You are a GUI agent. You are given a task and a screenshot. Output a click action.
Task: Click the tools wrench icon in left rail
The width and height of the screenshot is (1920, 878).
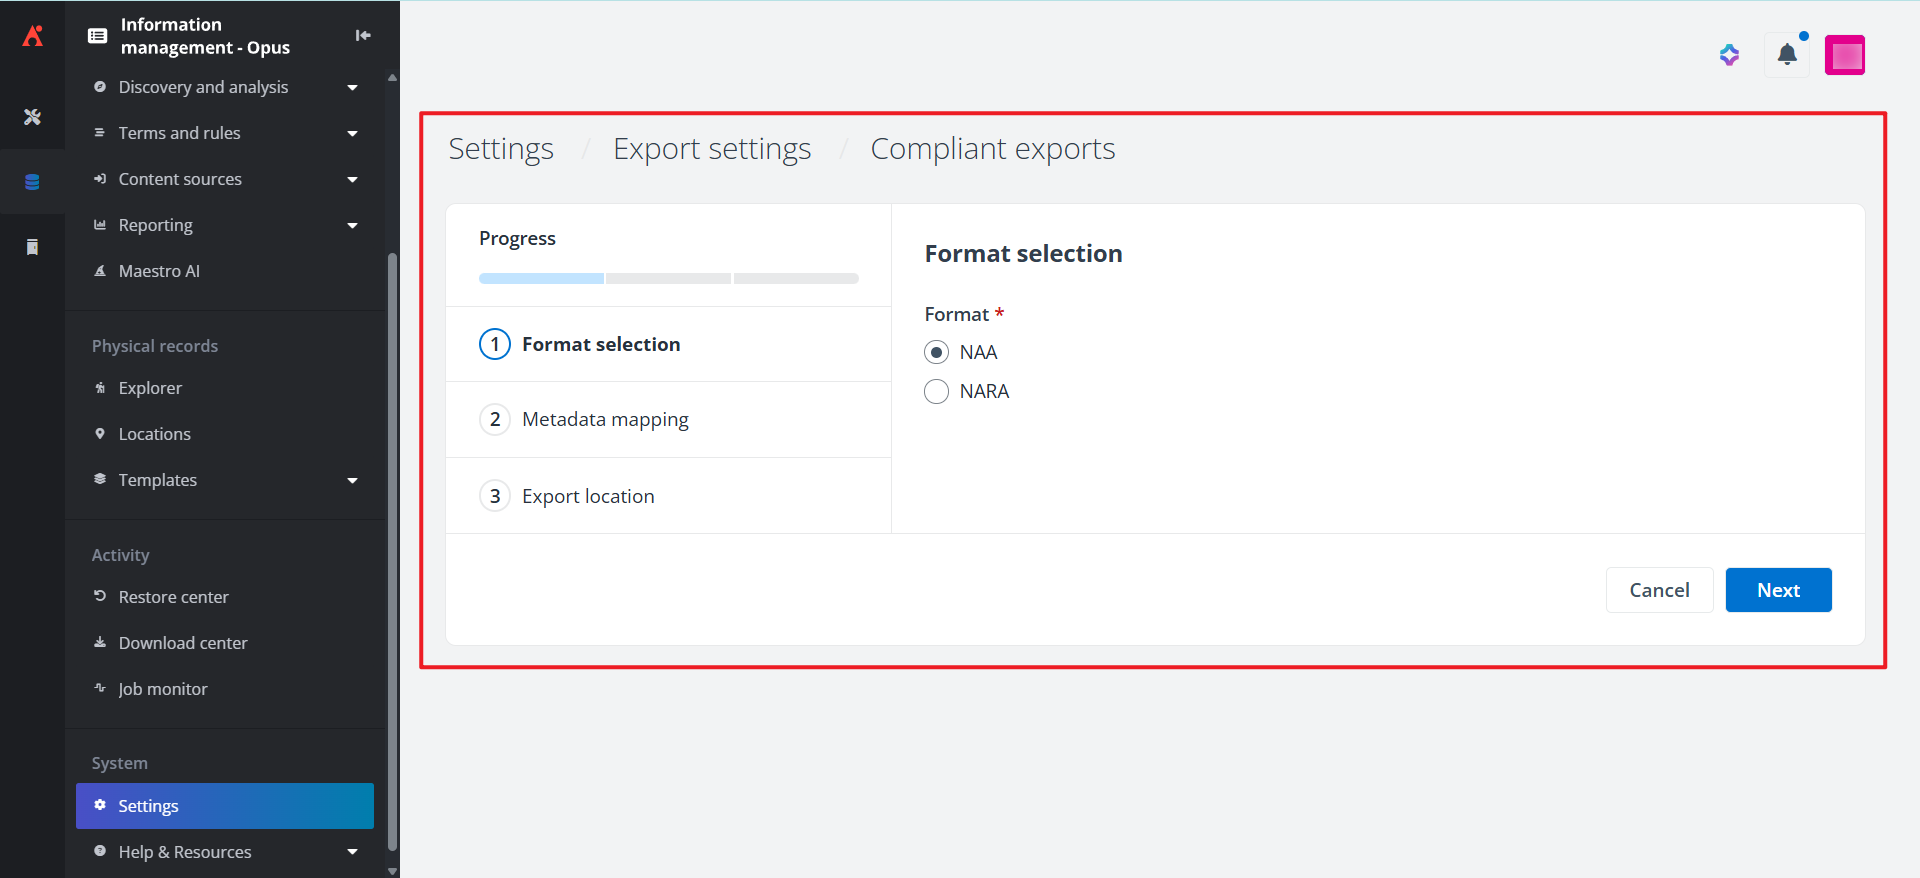pyautogui.click(x=32, y=117)
